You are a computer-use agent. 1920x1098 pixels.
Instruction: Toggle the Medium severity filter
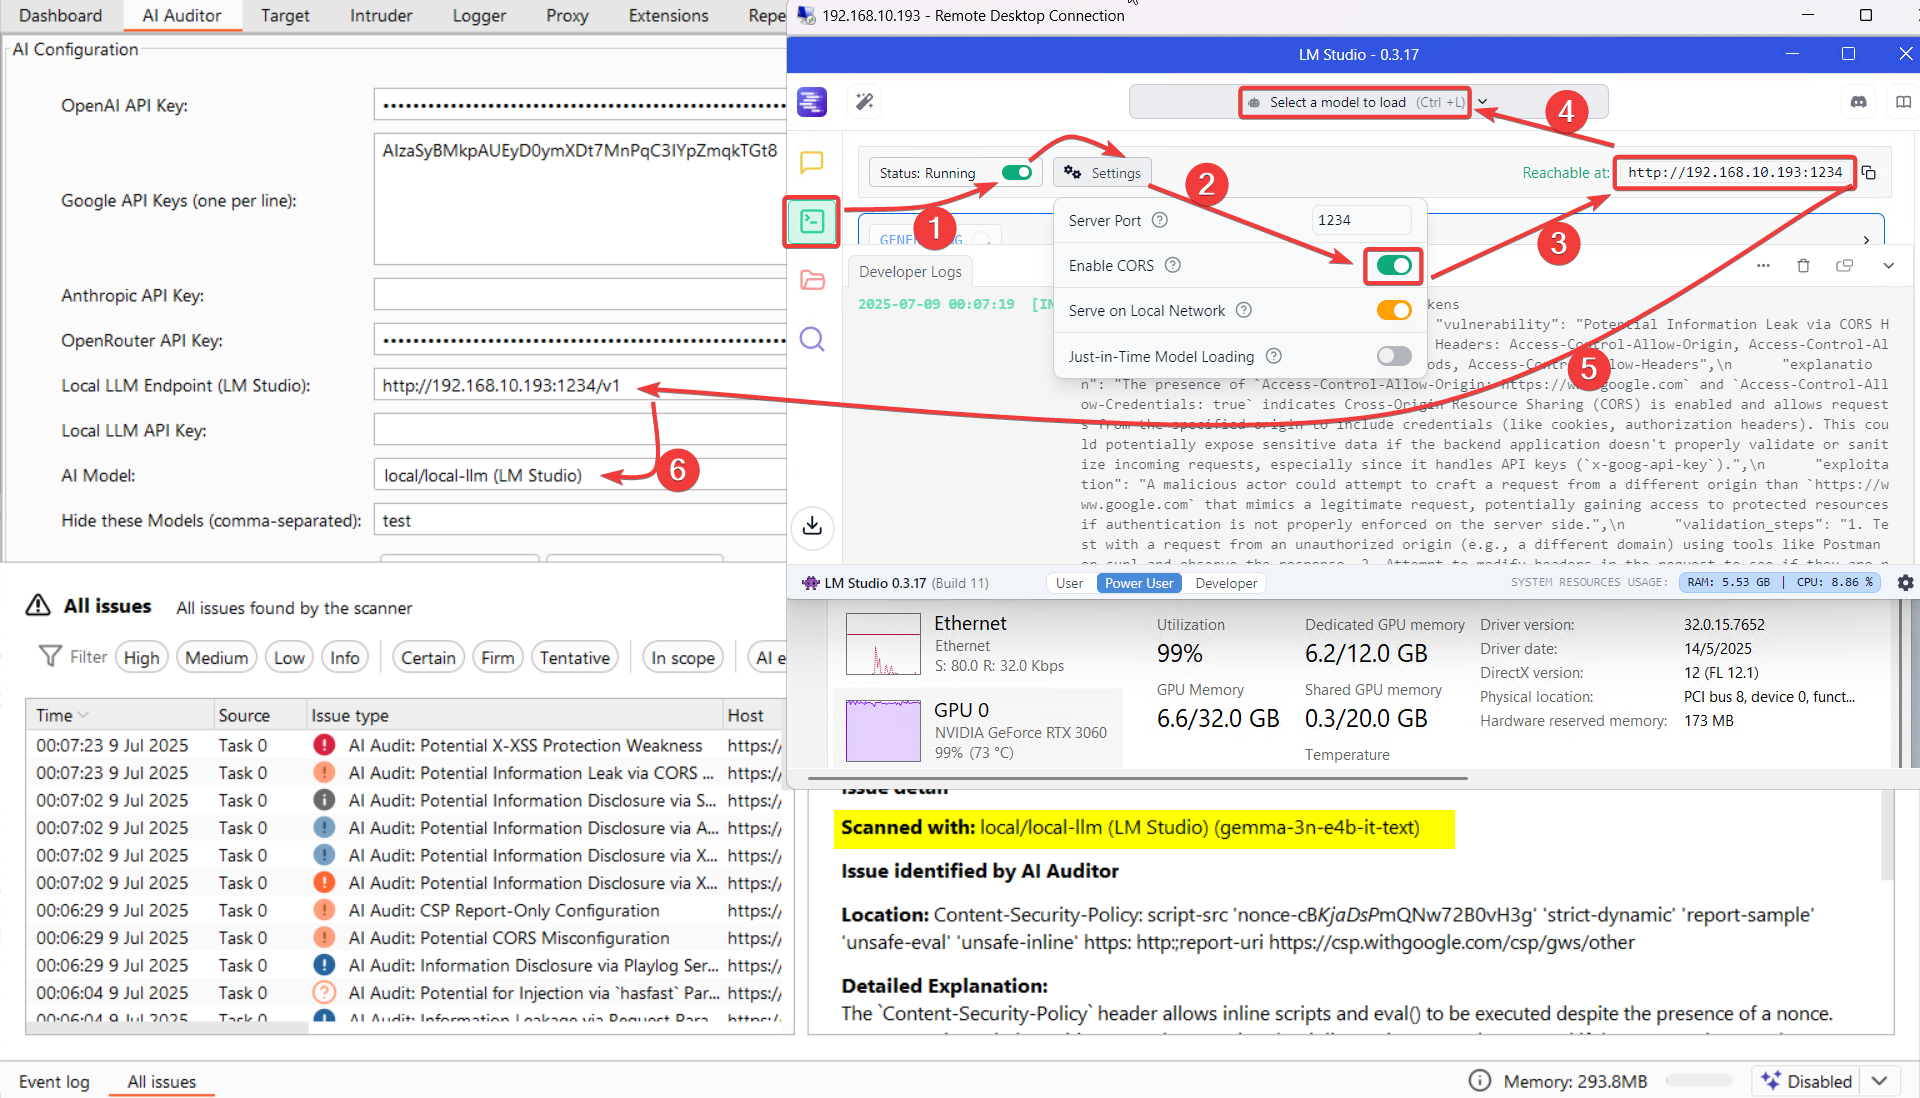[x=216, y=657]
